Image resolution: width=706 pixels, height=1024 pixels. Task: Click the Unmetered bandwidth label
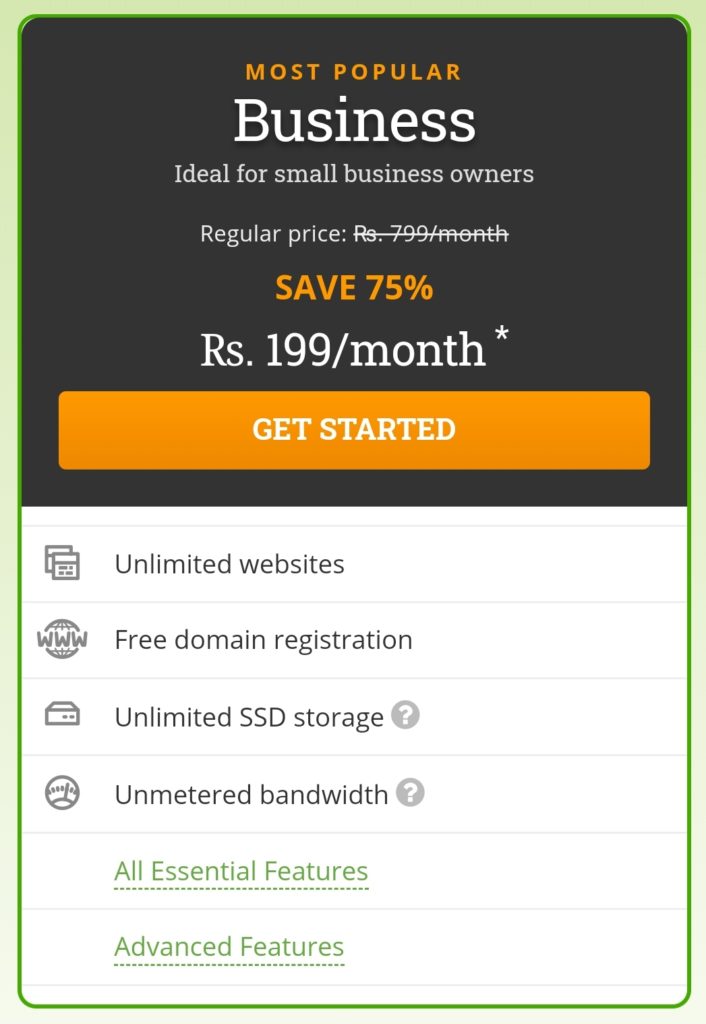click(x=251, y=795)
